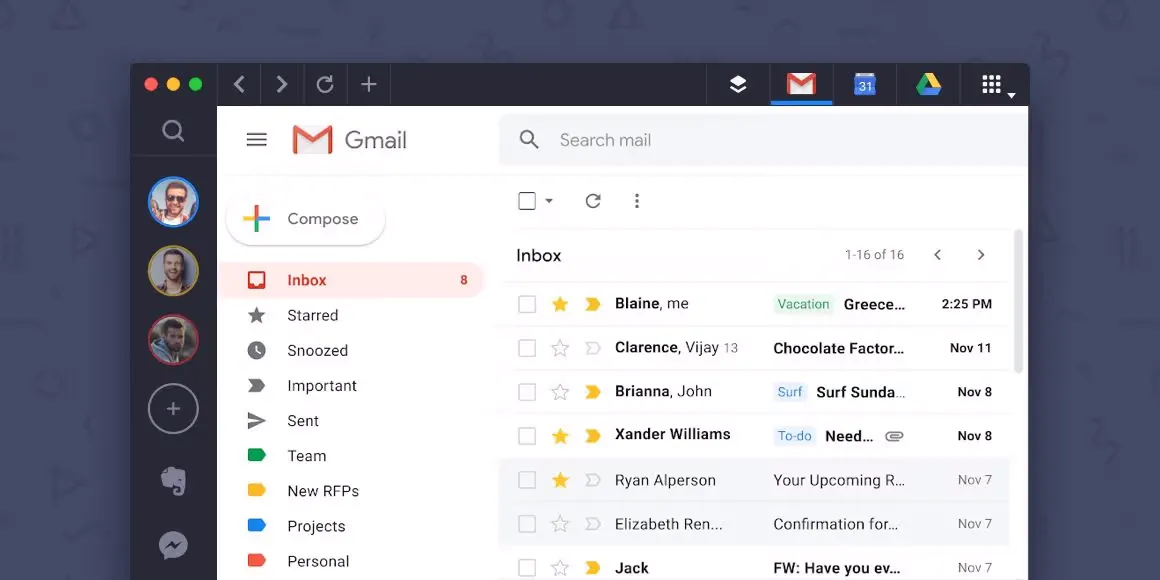Open the select-all checkbox dropdown arrow
The width and height of the screenshot is (1160, 580).
pyautogui.click(x=549, y=201)
